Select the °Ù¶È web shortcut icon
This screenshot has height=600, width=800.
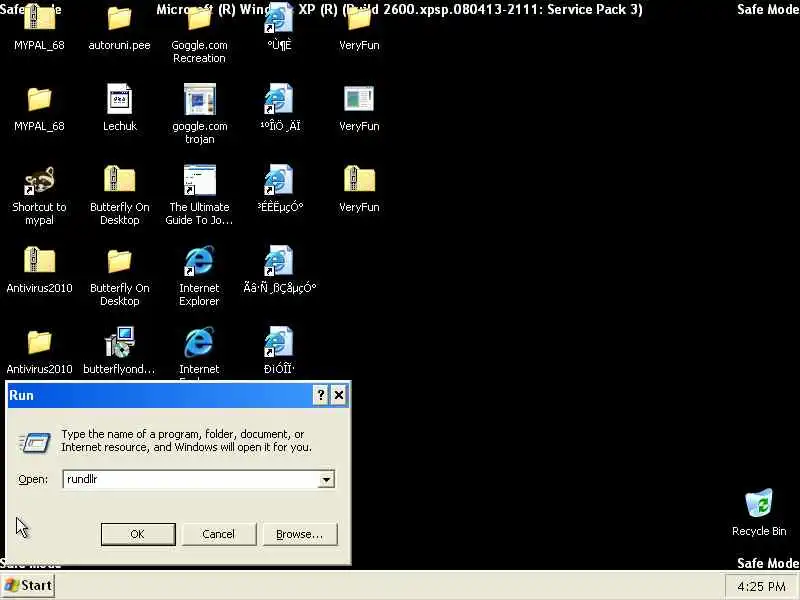pyautogui.click(x=279, y=18)
